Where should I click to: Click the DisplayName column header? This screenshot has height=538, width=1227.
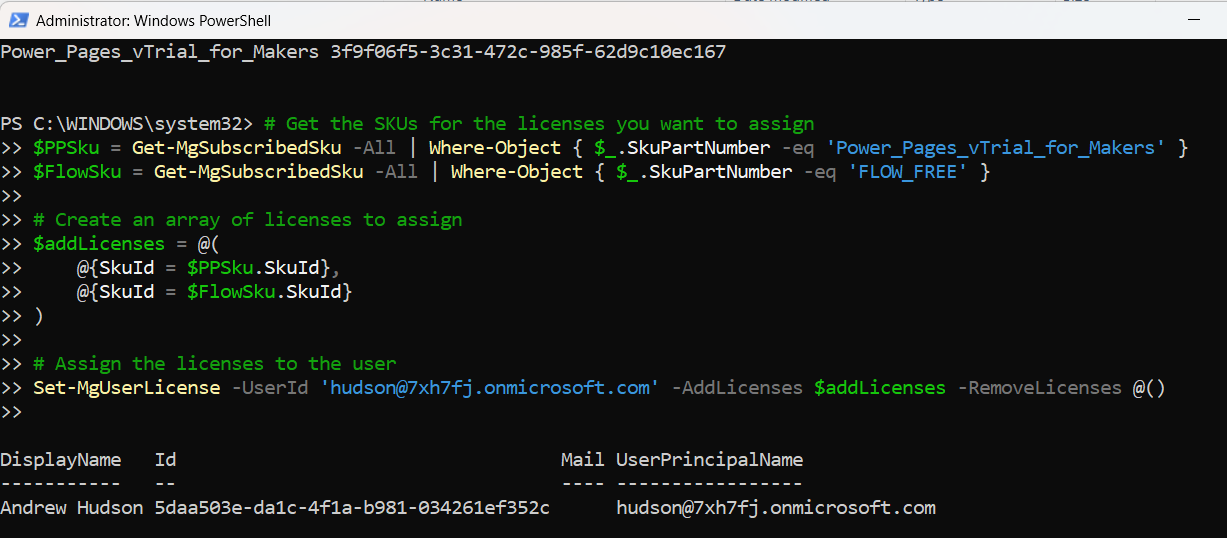click(x=60, y=460)
